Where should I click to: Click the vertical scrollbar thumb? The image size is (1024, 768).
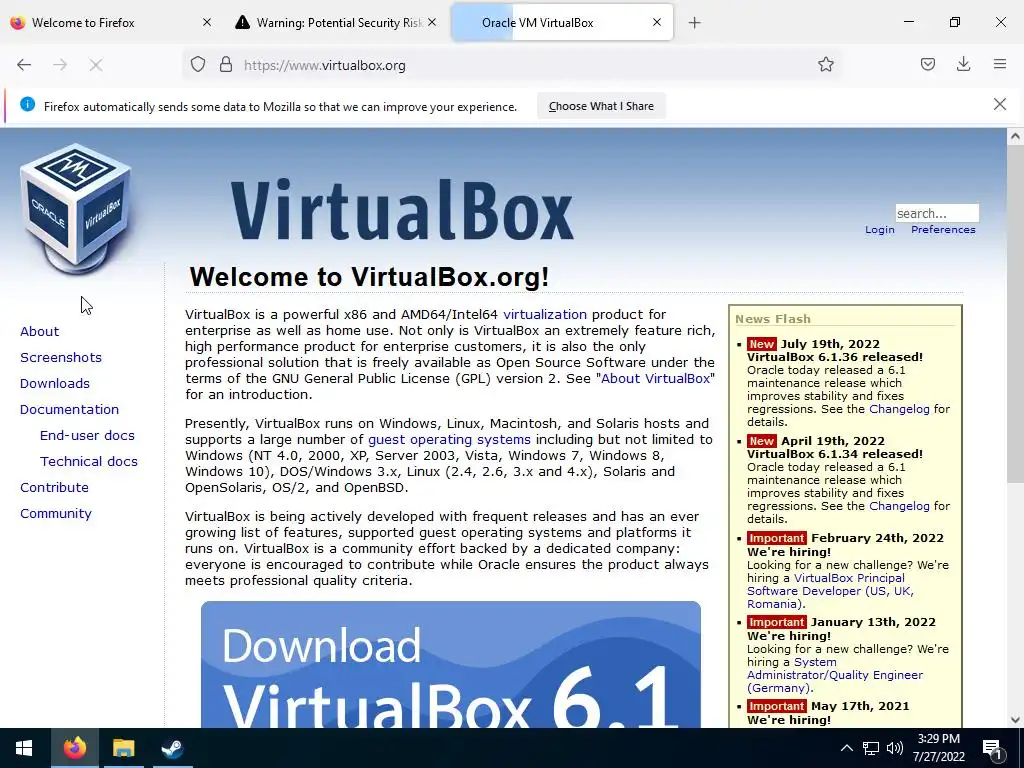point(1015,313)
